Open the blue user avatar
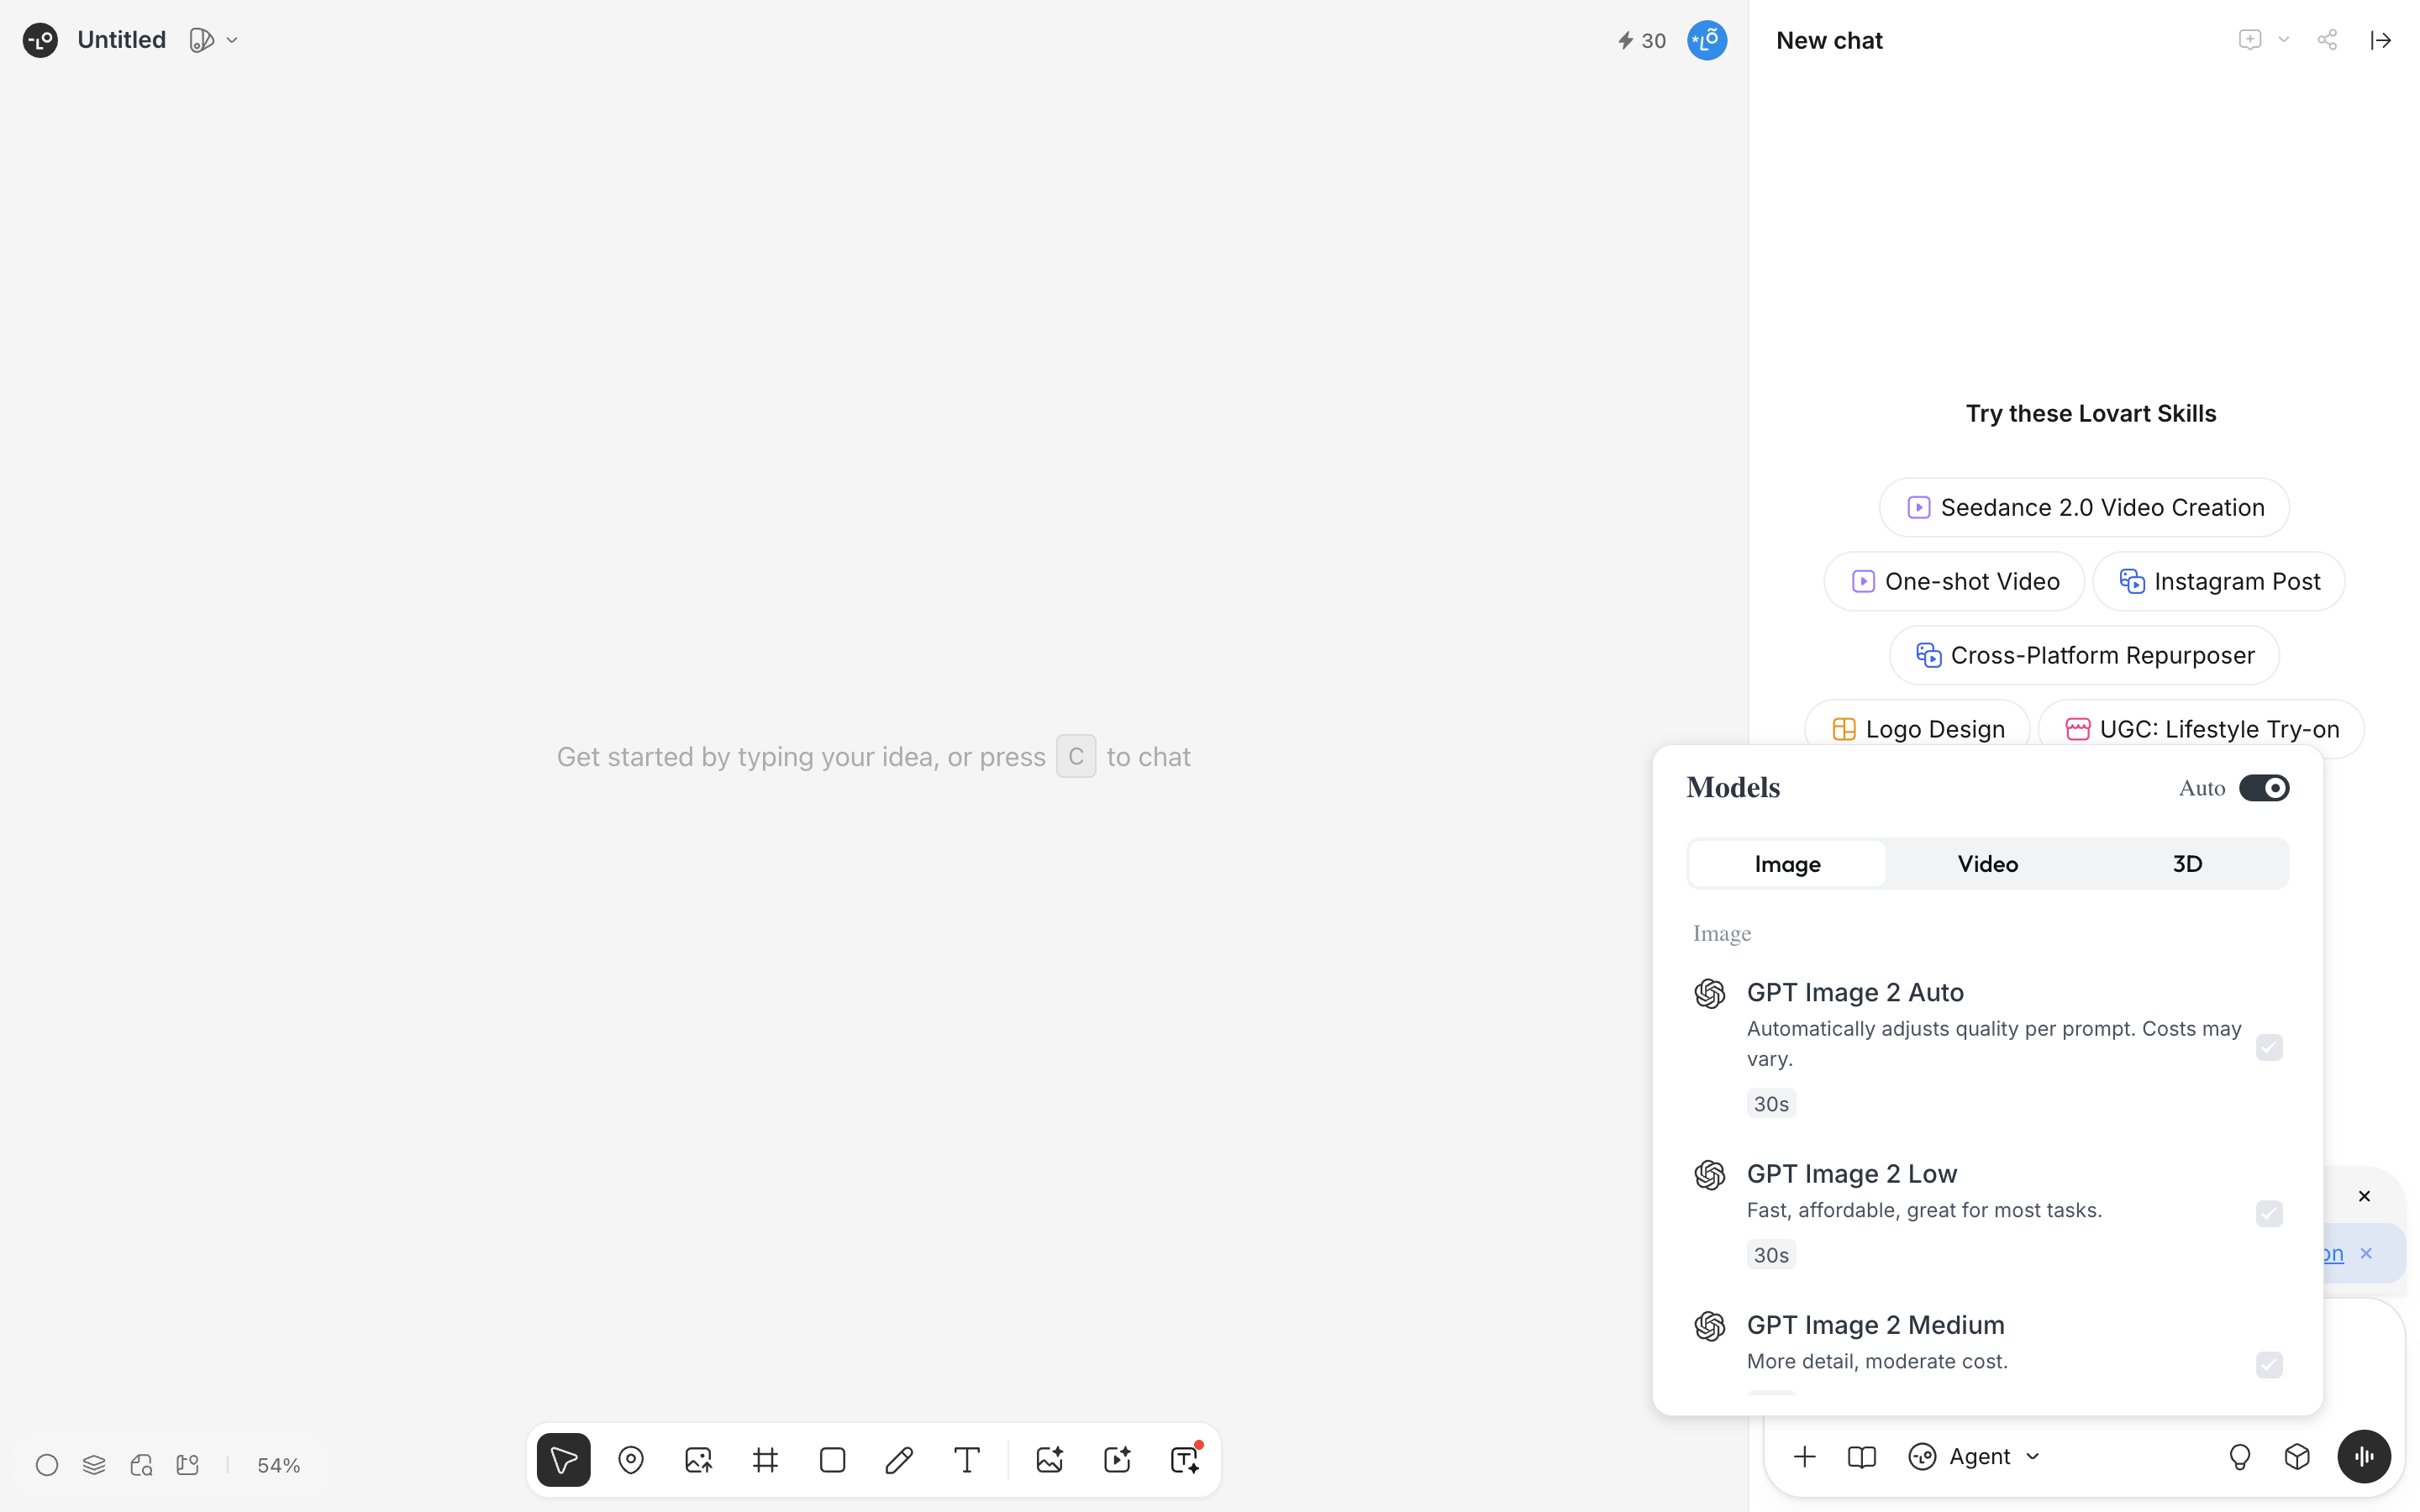2420x1512 pixels. pyautogui.click(x=1707, y=40)
